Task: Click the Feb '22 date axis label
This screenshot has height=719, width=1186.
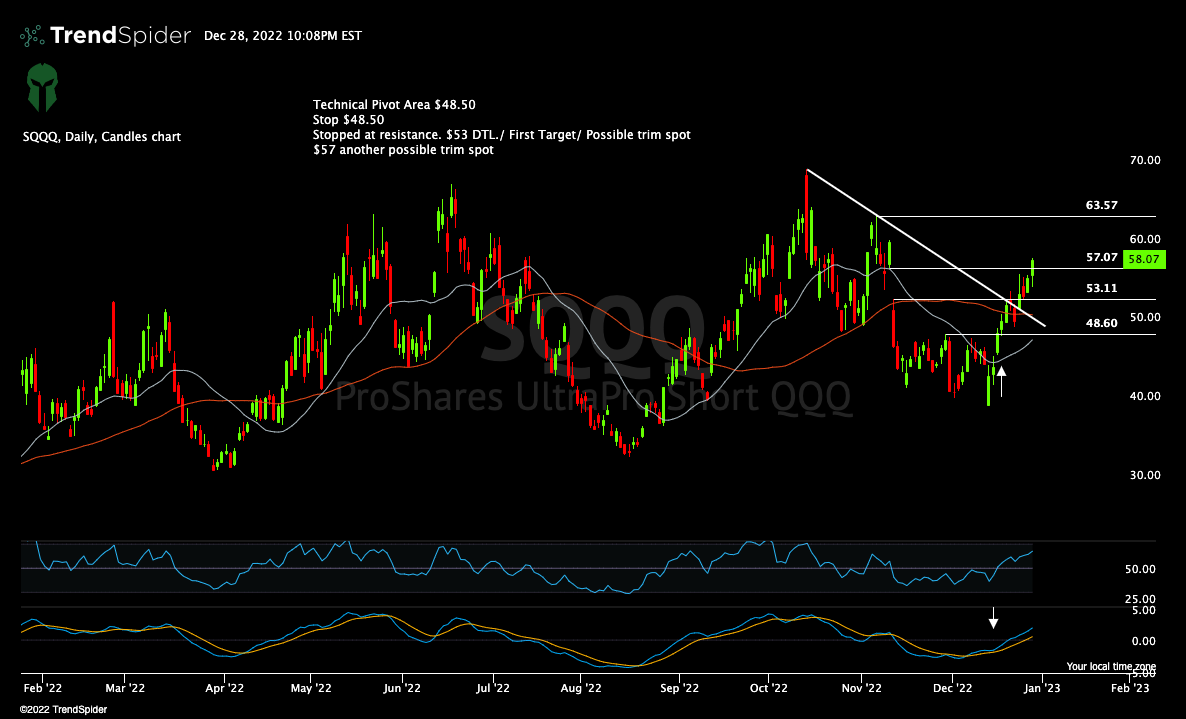Action: click(x=42, y=688)
